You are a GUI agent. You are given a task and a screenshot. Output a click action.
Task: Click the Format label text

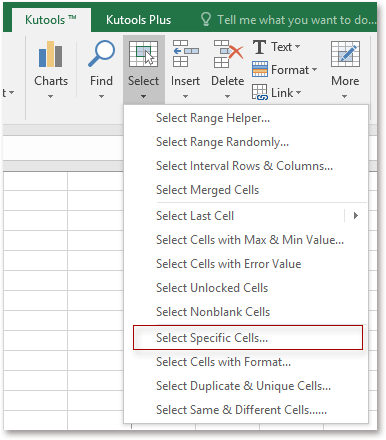point(290,70)
